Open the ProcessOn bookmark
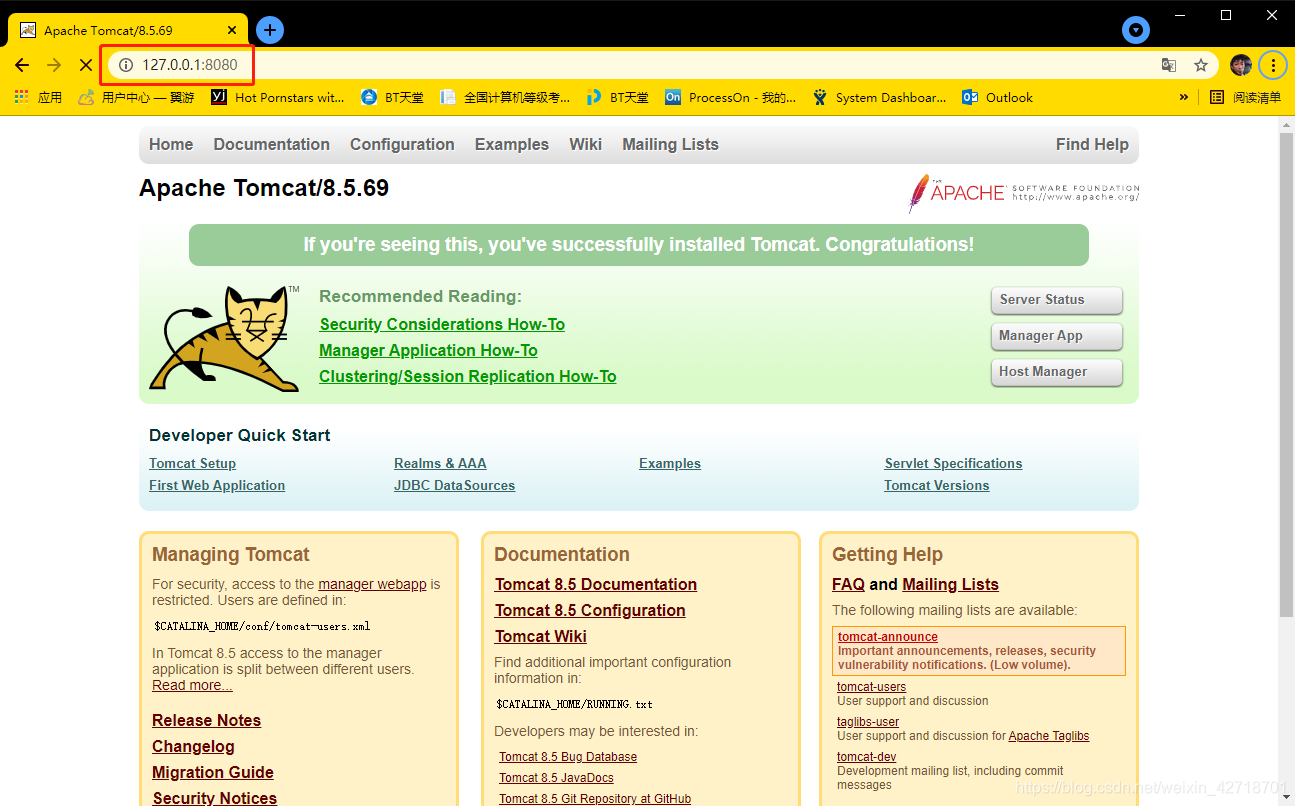The height and width of the screenshot is (806, 1295). (x=731, y=97)
